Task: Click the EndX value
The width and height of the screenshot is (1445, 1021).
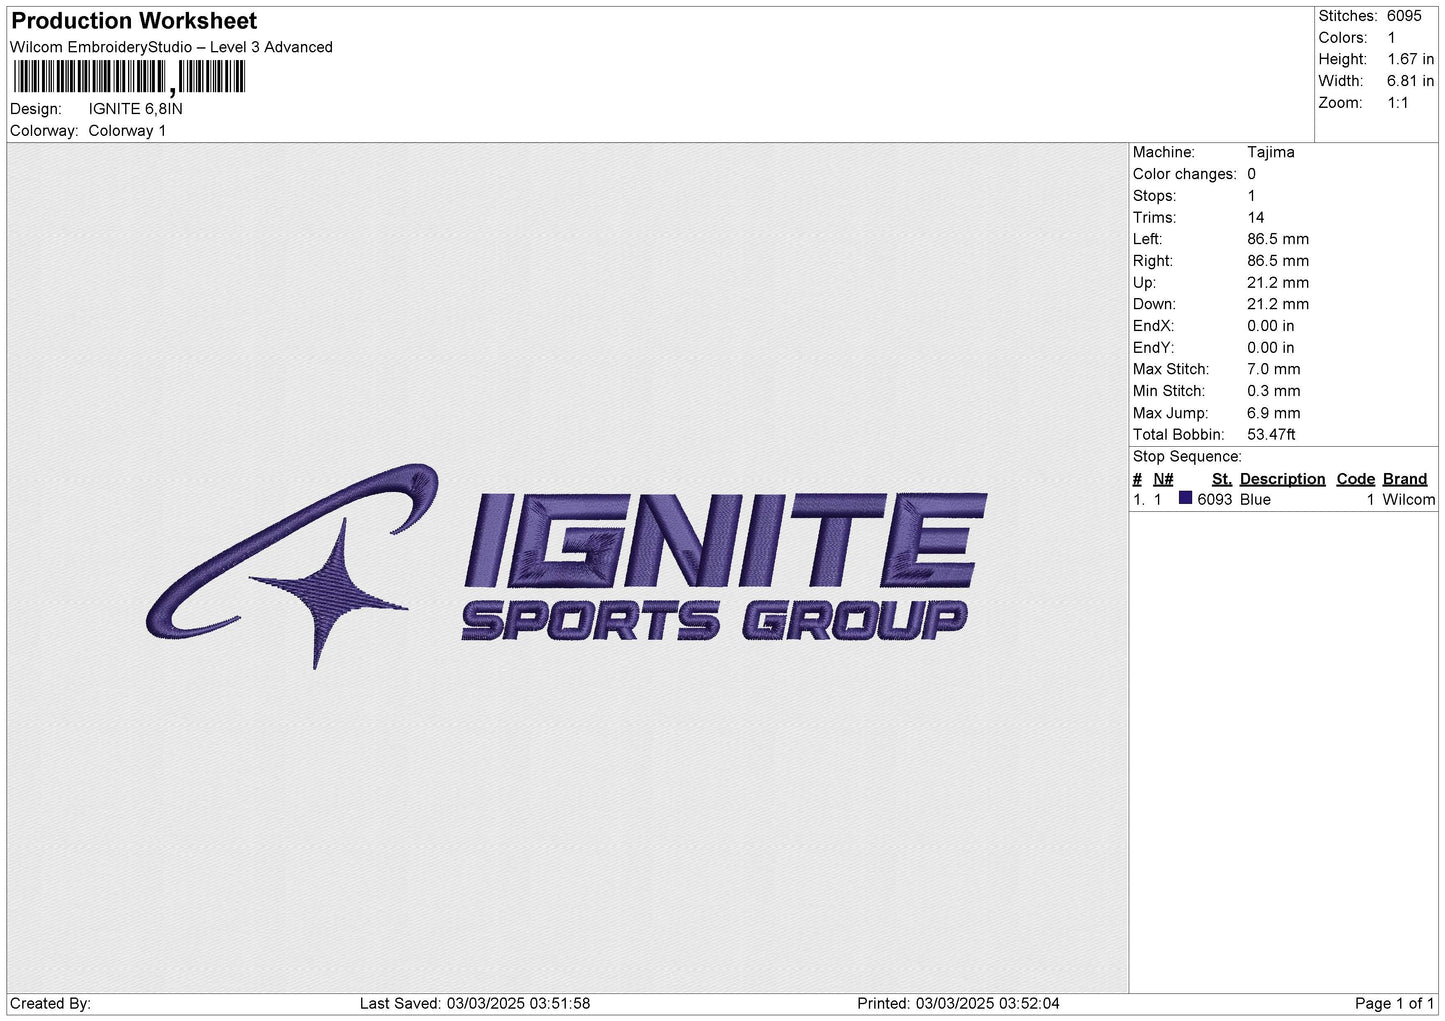Action: (x=1270, y=326)
